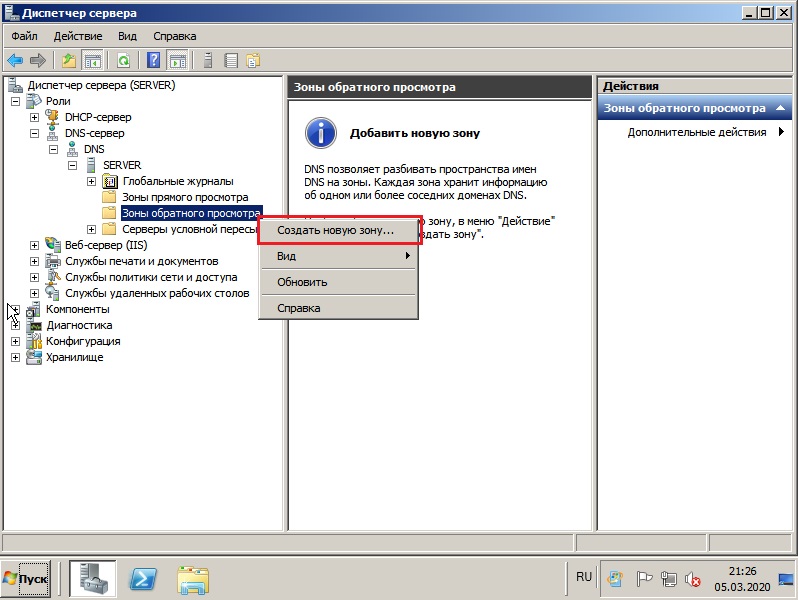Screen dimensions: 798x600
Task: Expand Веб-сервер (IIS) role node
Action: [x=34, y=245]
